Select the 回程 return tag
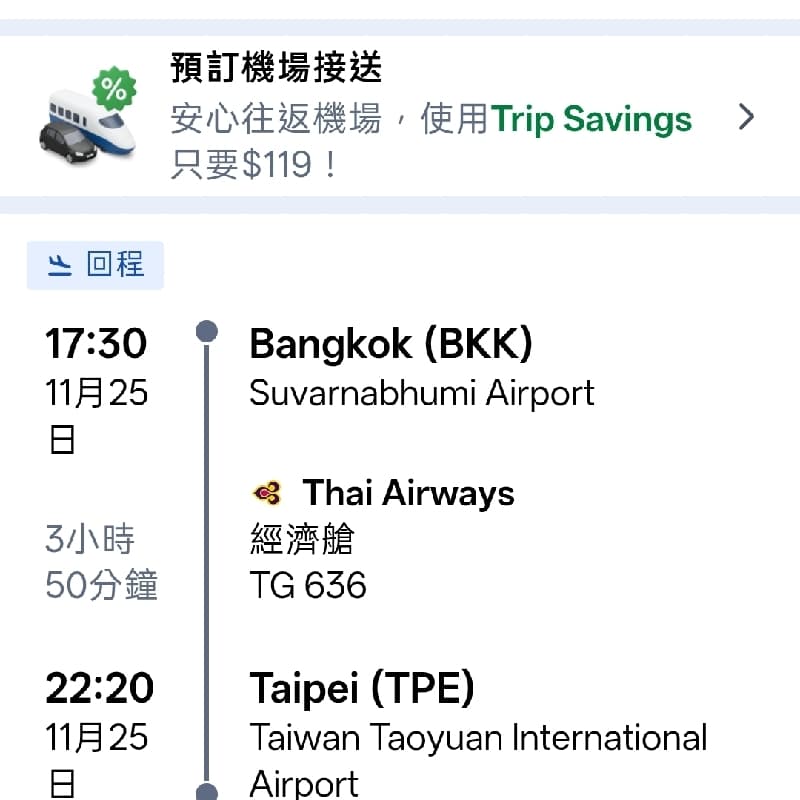 pos(95,265)
